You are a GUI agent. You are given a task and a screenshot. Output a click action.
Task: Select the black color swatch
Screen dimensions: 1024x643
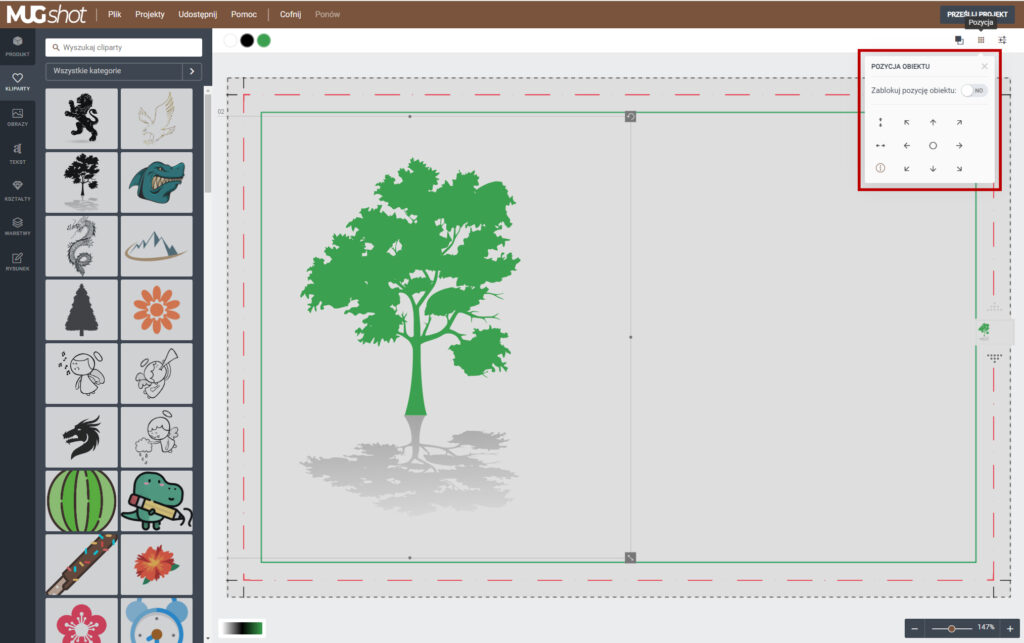click(247, 40)
